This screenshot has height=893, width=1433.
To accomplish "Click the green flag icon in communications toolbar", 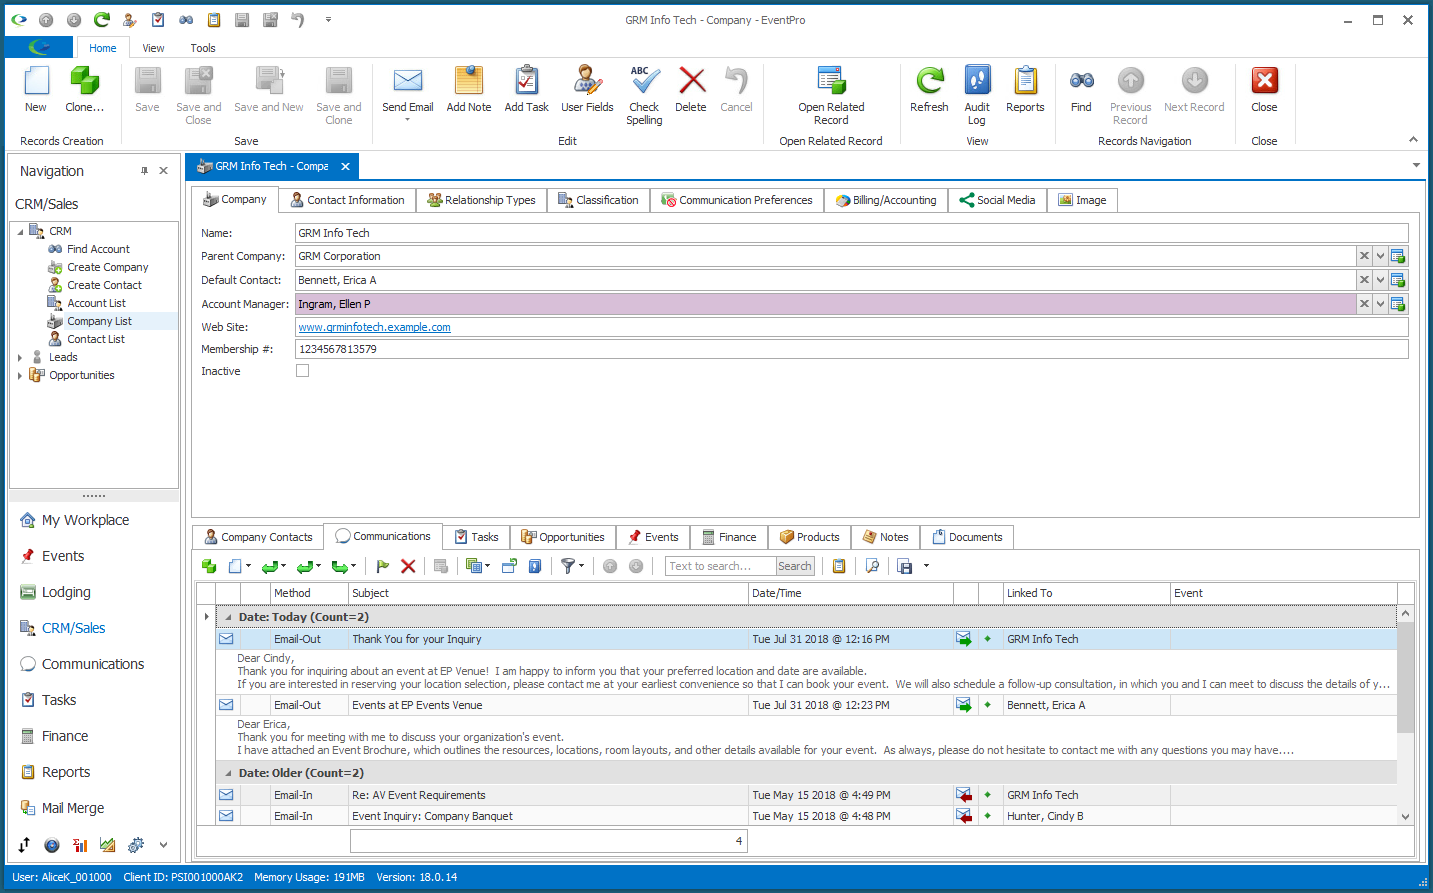I will 383,566.
